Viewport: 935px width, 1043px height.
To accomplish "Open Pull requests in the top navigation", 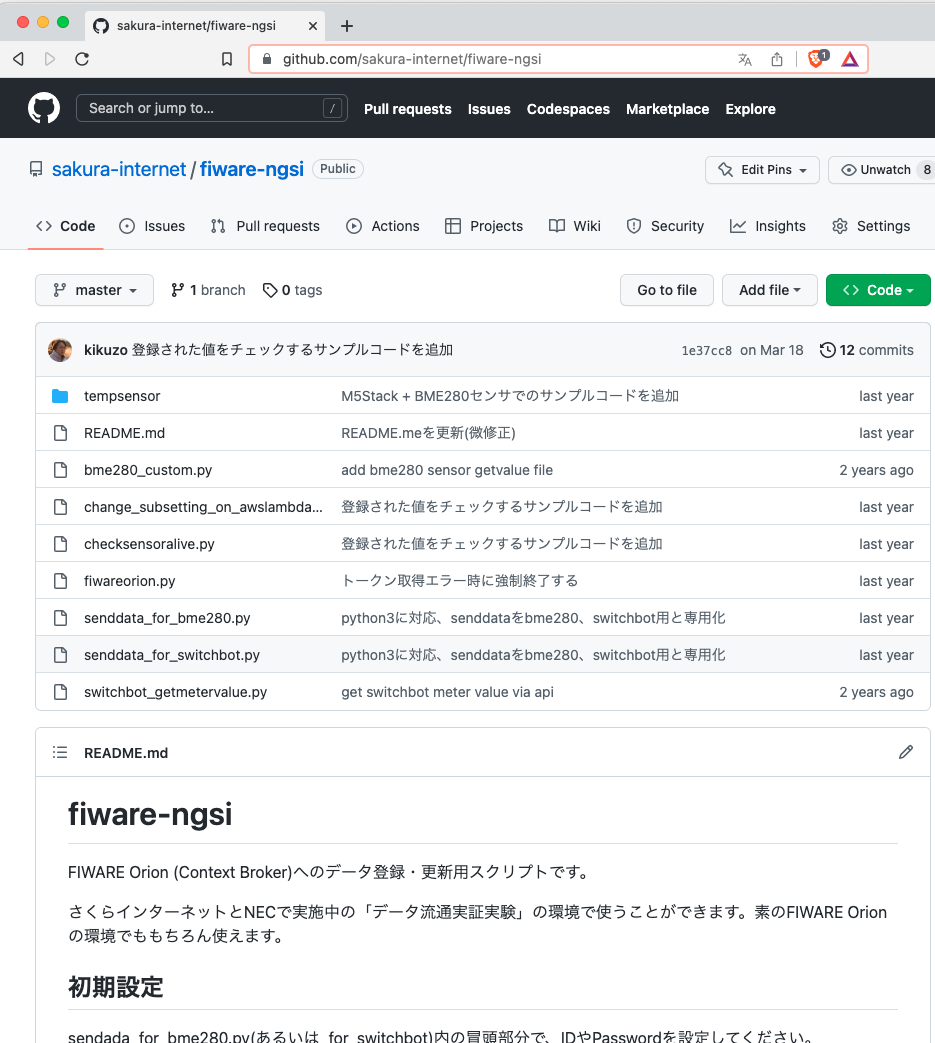I will pyautogui.click(x=408, y=109).
